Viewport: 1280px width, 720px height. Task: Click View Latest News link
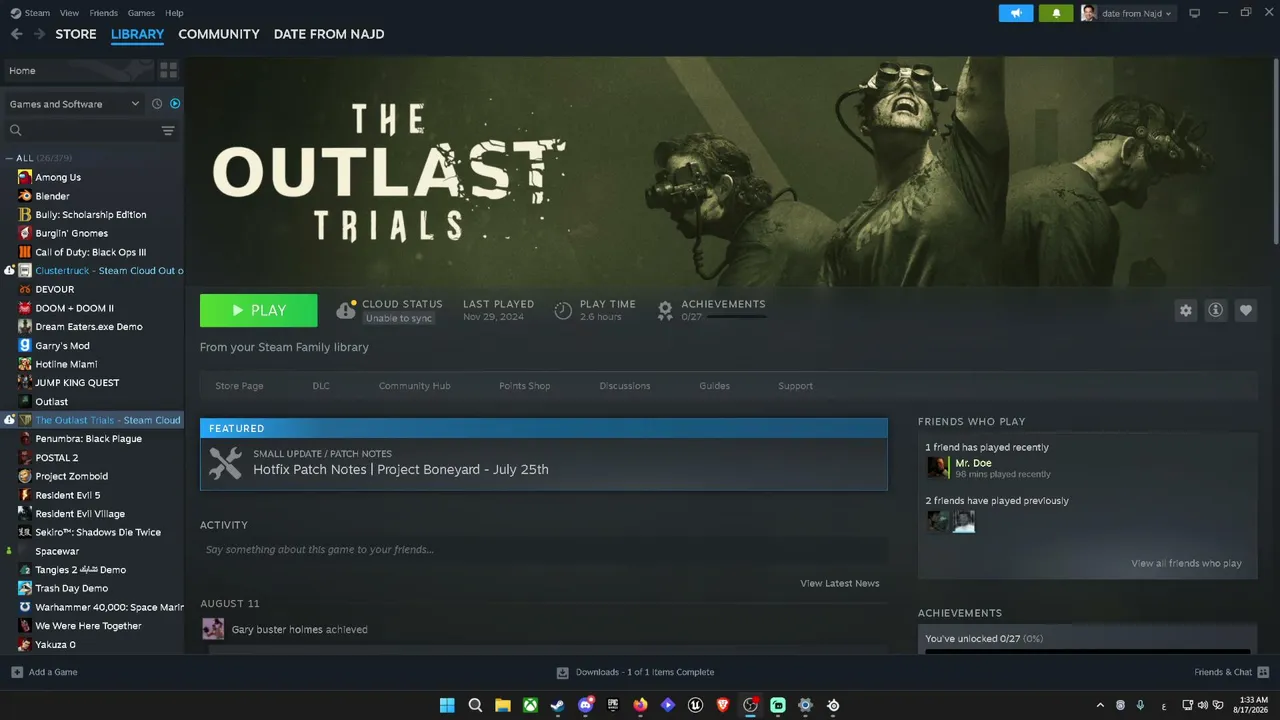click(840, 583)
